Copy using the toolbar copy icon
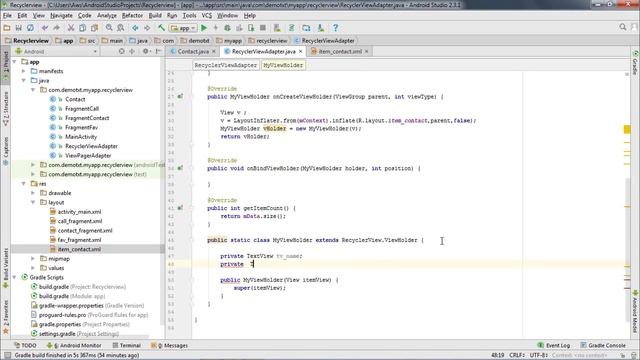The height and width of the screenshot is (360, 640). 82,28
